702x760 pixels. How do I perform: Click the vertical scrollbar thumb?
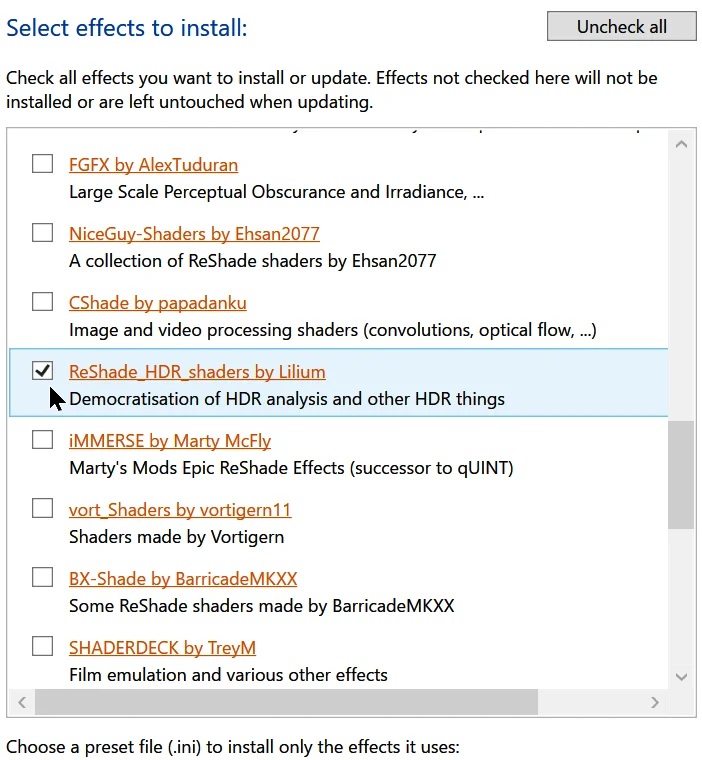681,475
